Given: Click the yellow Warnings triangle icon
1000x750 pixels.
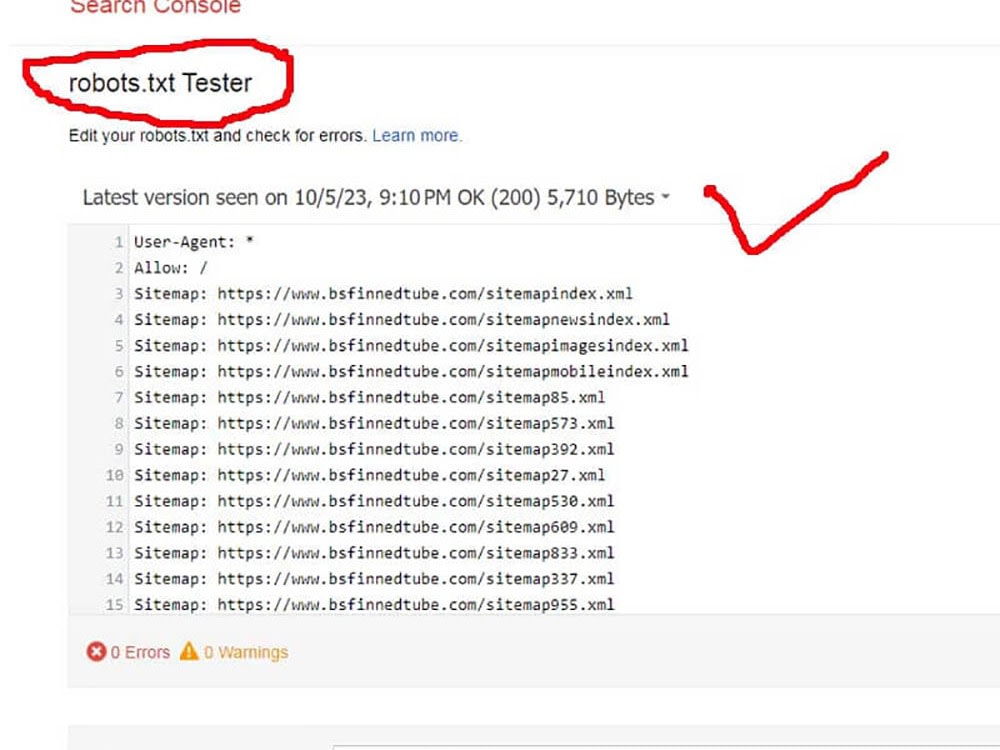Looking at the screenshot, I should click(189, 651).
